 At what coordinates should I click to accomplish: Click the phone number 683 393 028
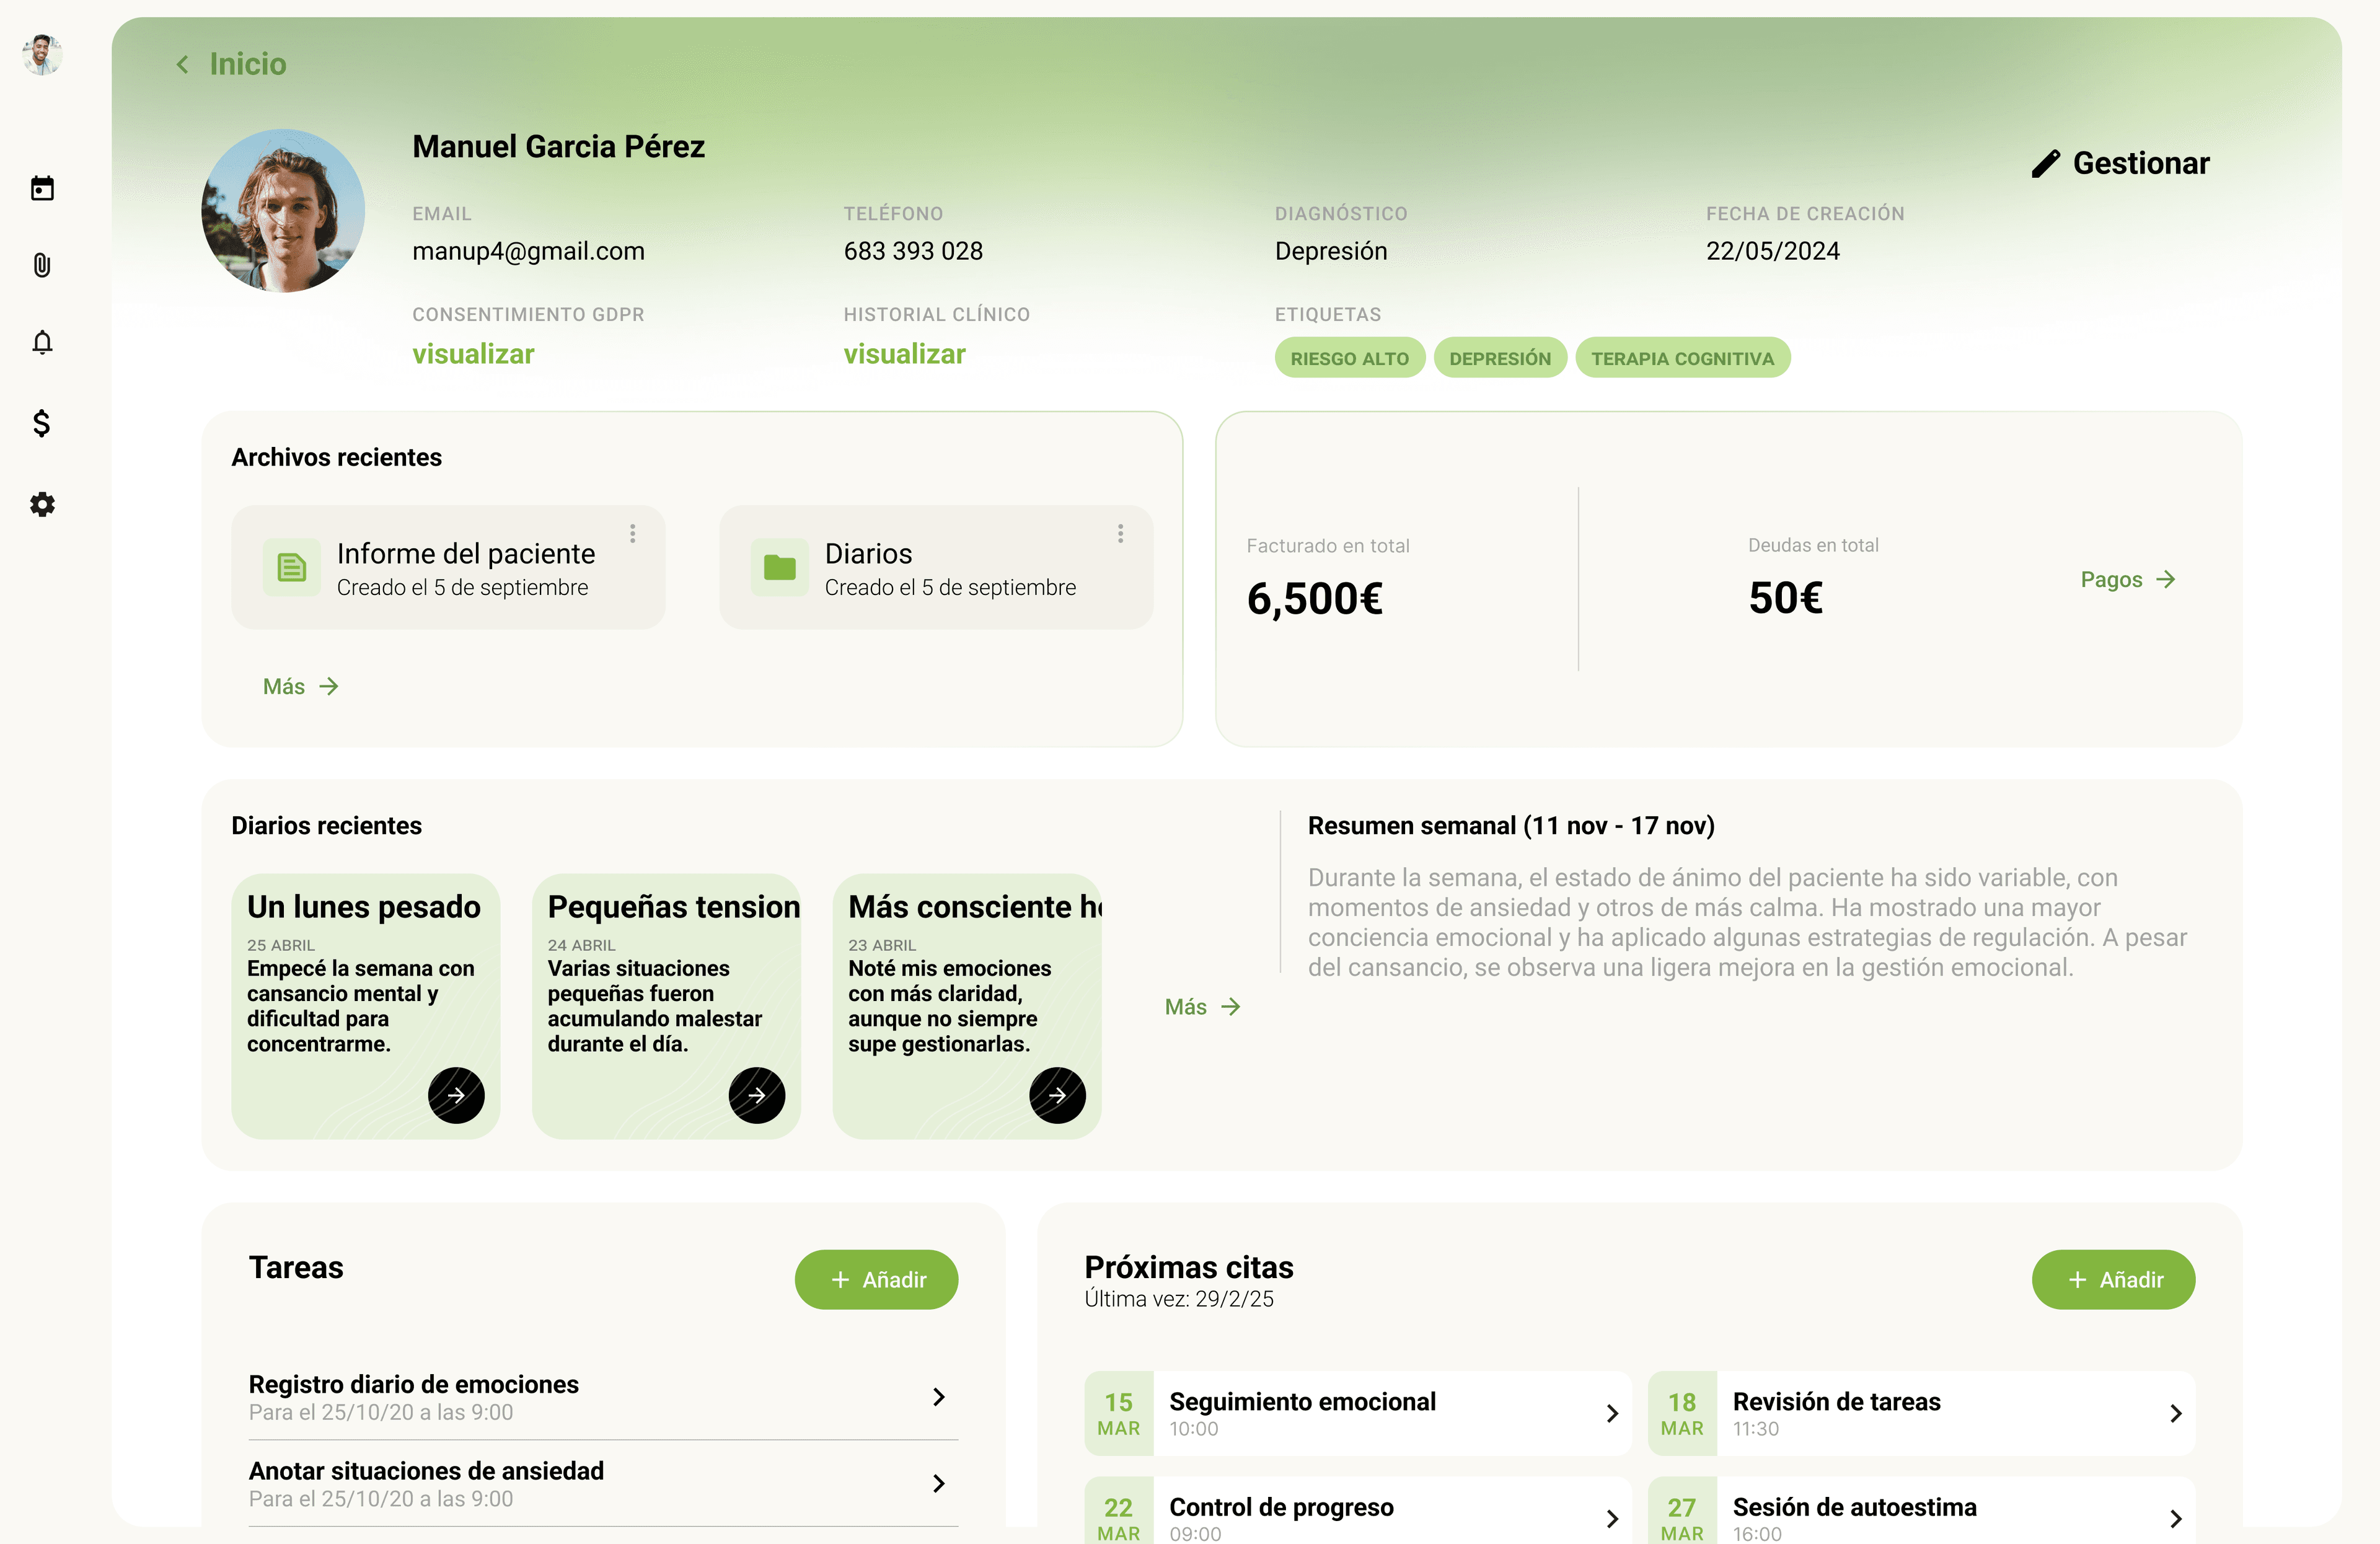click(914, 251)
